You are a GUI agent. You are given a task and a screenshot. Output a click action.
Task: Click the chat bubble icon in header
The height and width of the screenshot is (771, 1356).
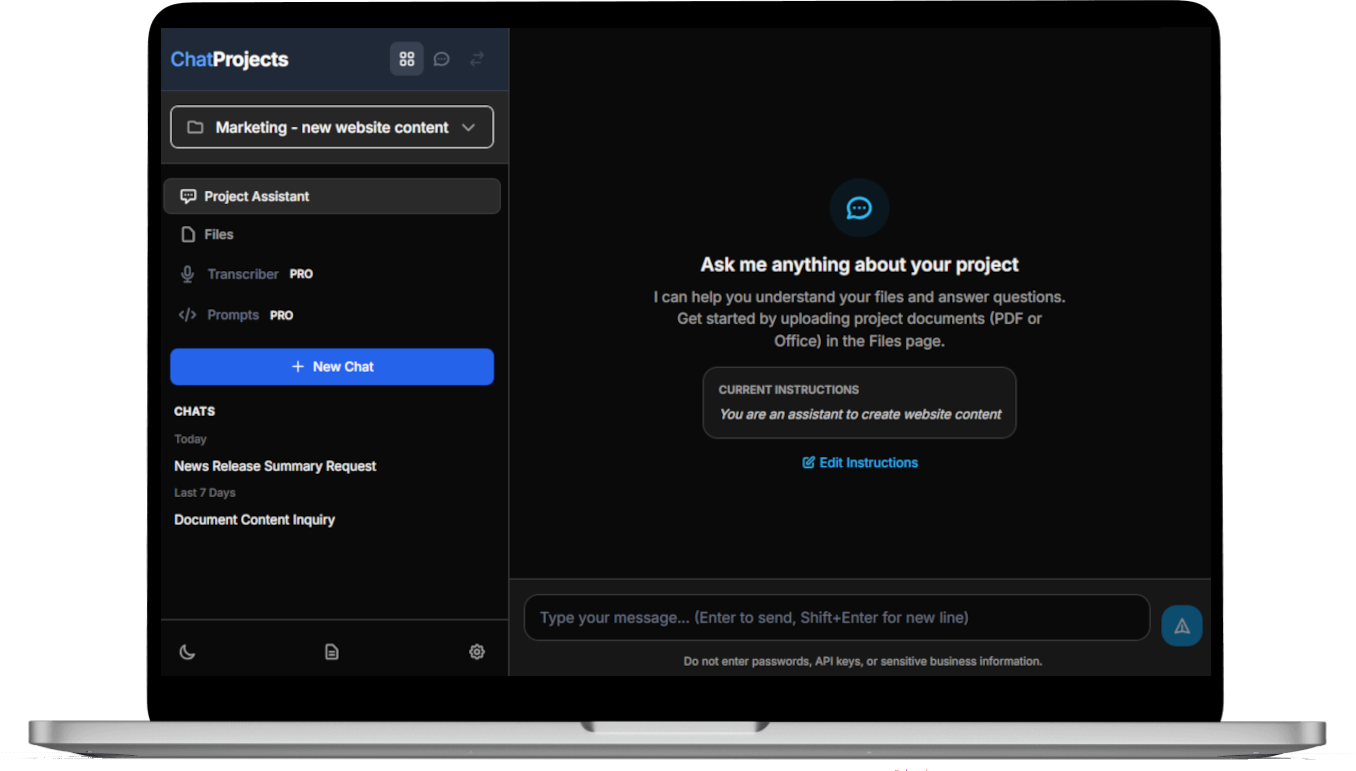[441, 60]
